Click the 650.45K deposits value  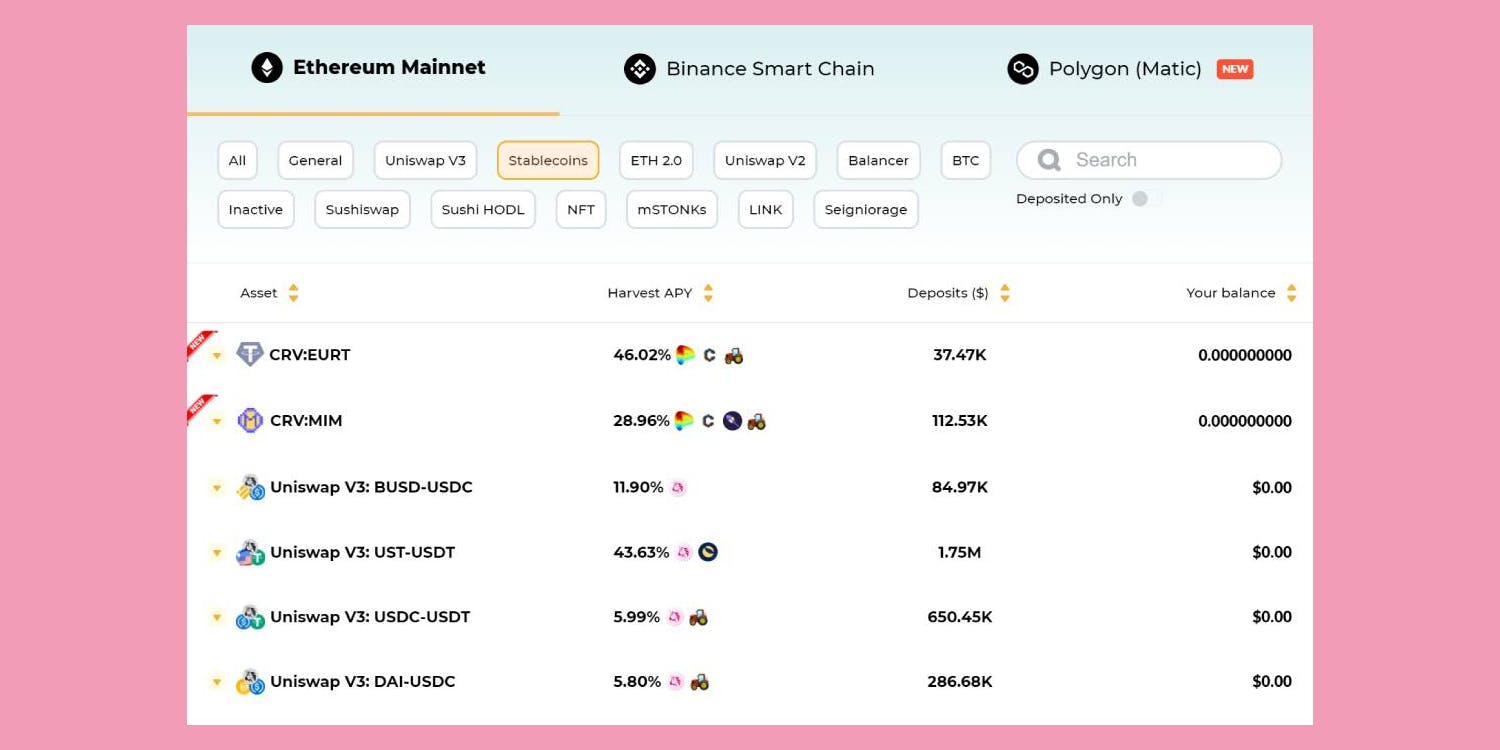pos(960,617)
